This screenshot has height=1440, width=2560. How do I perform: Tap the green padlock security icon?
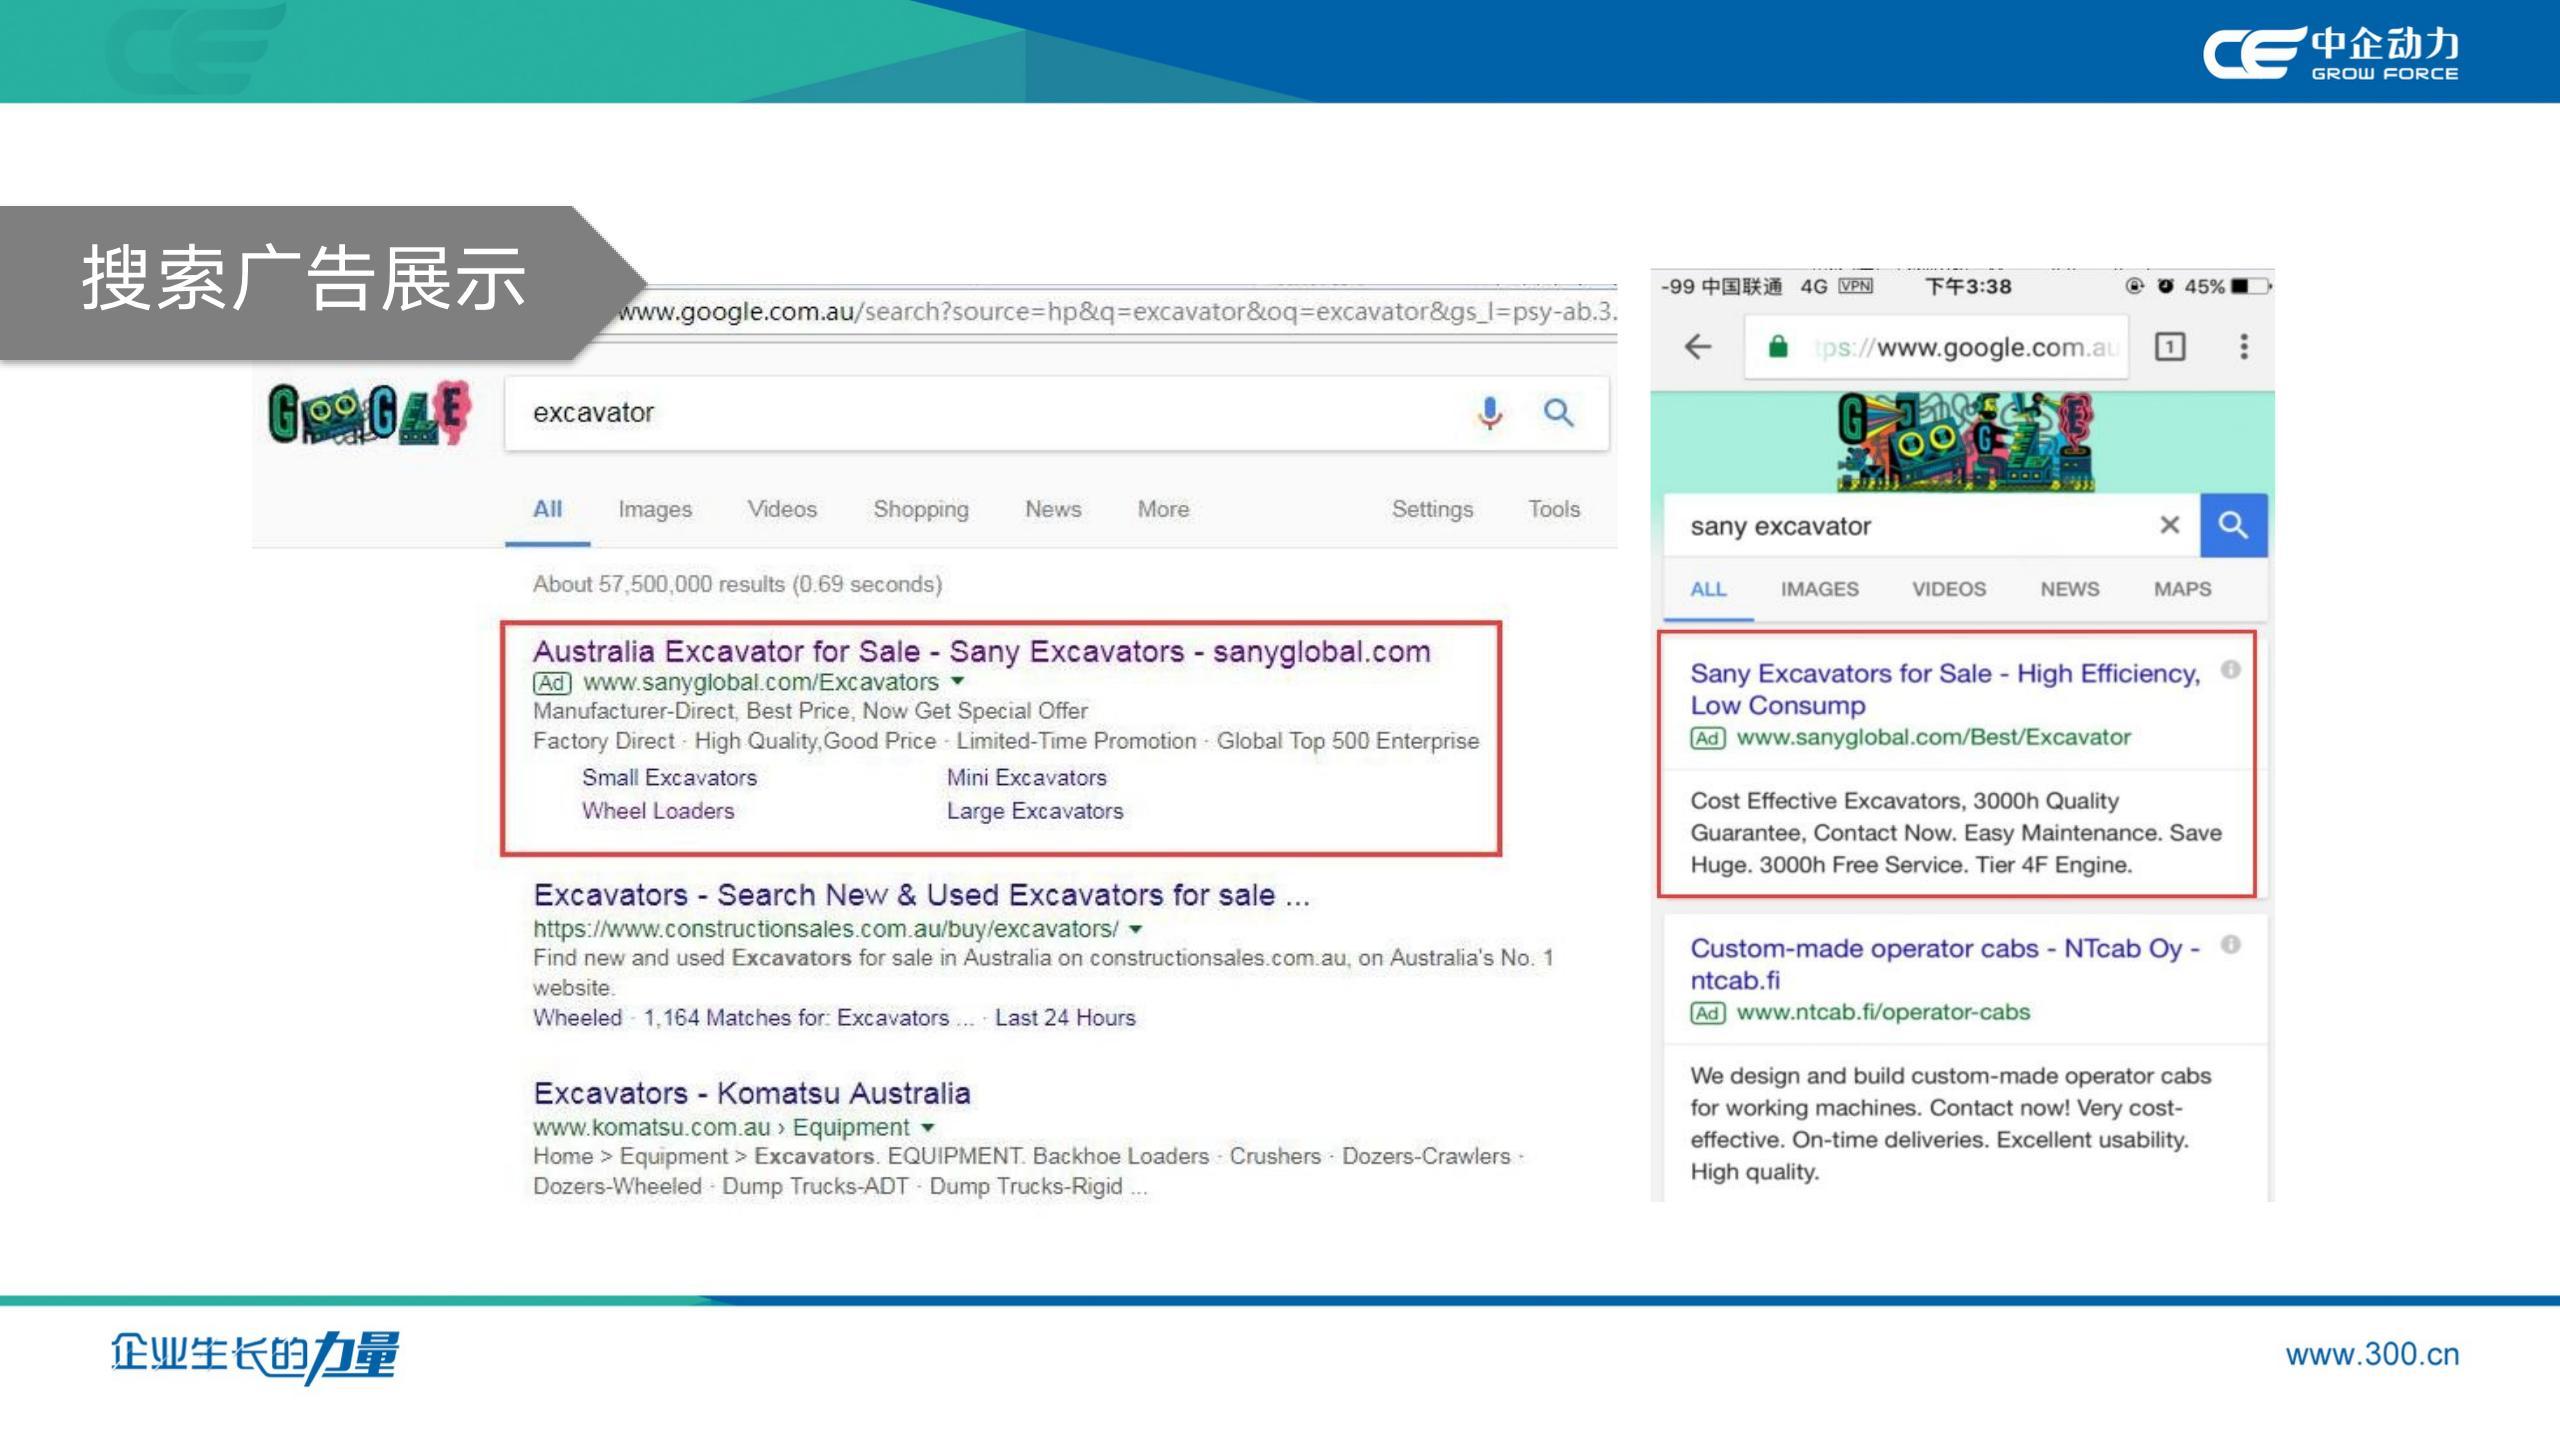coord(1777,347)
